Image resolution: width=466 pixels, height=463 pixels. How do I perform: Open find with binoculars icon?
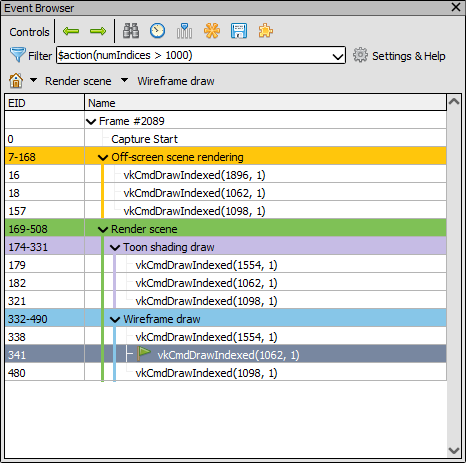pyautogui.click(x=131, y=31)
